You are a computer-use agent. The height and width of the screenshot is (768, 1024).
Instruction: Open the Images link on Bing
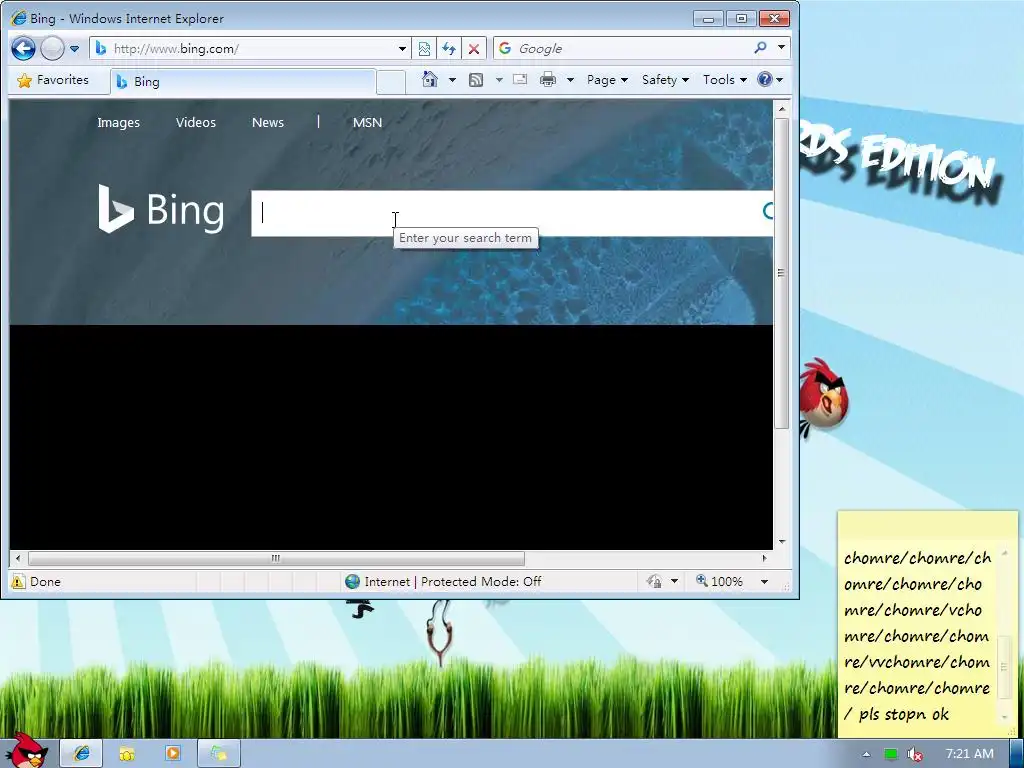click(x=118, y=122)
